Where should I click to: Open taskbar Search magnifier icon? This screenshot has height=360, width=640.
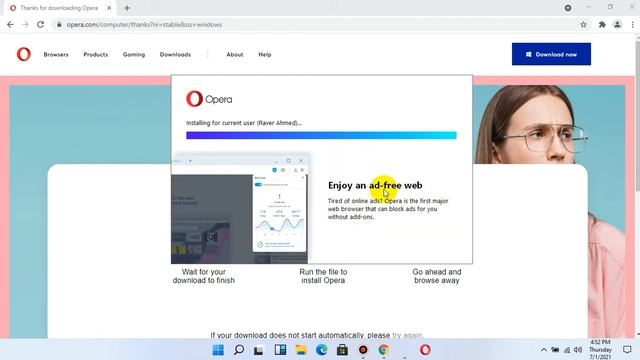point(239,350)
